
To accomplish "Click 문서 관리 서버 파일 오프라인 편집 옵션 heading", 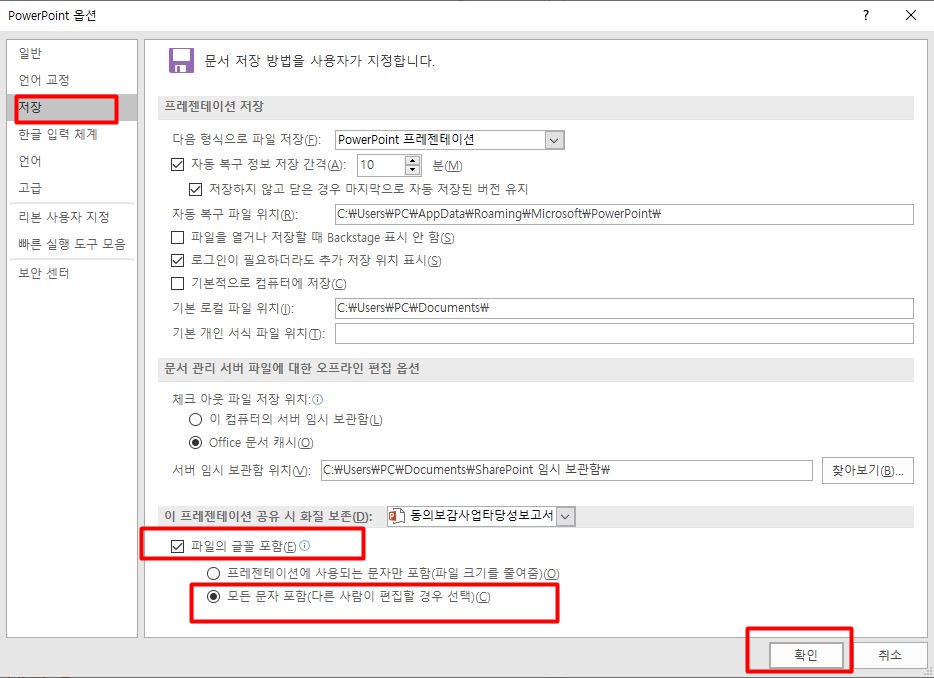I will coord(292,368).
